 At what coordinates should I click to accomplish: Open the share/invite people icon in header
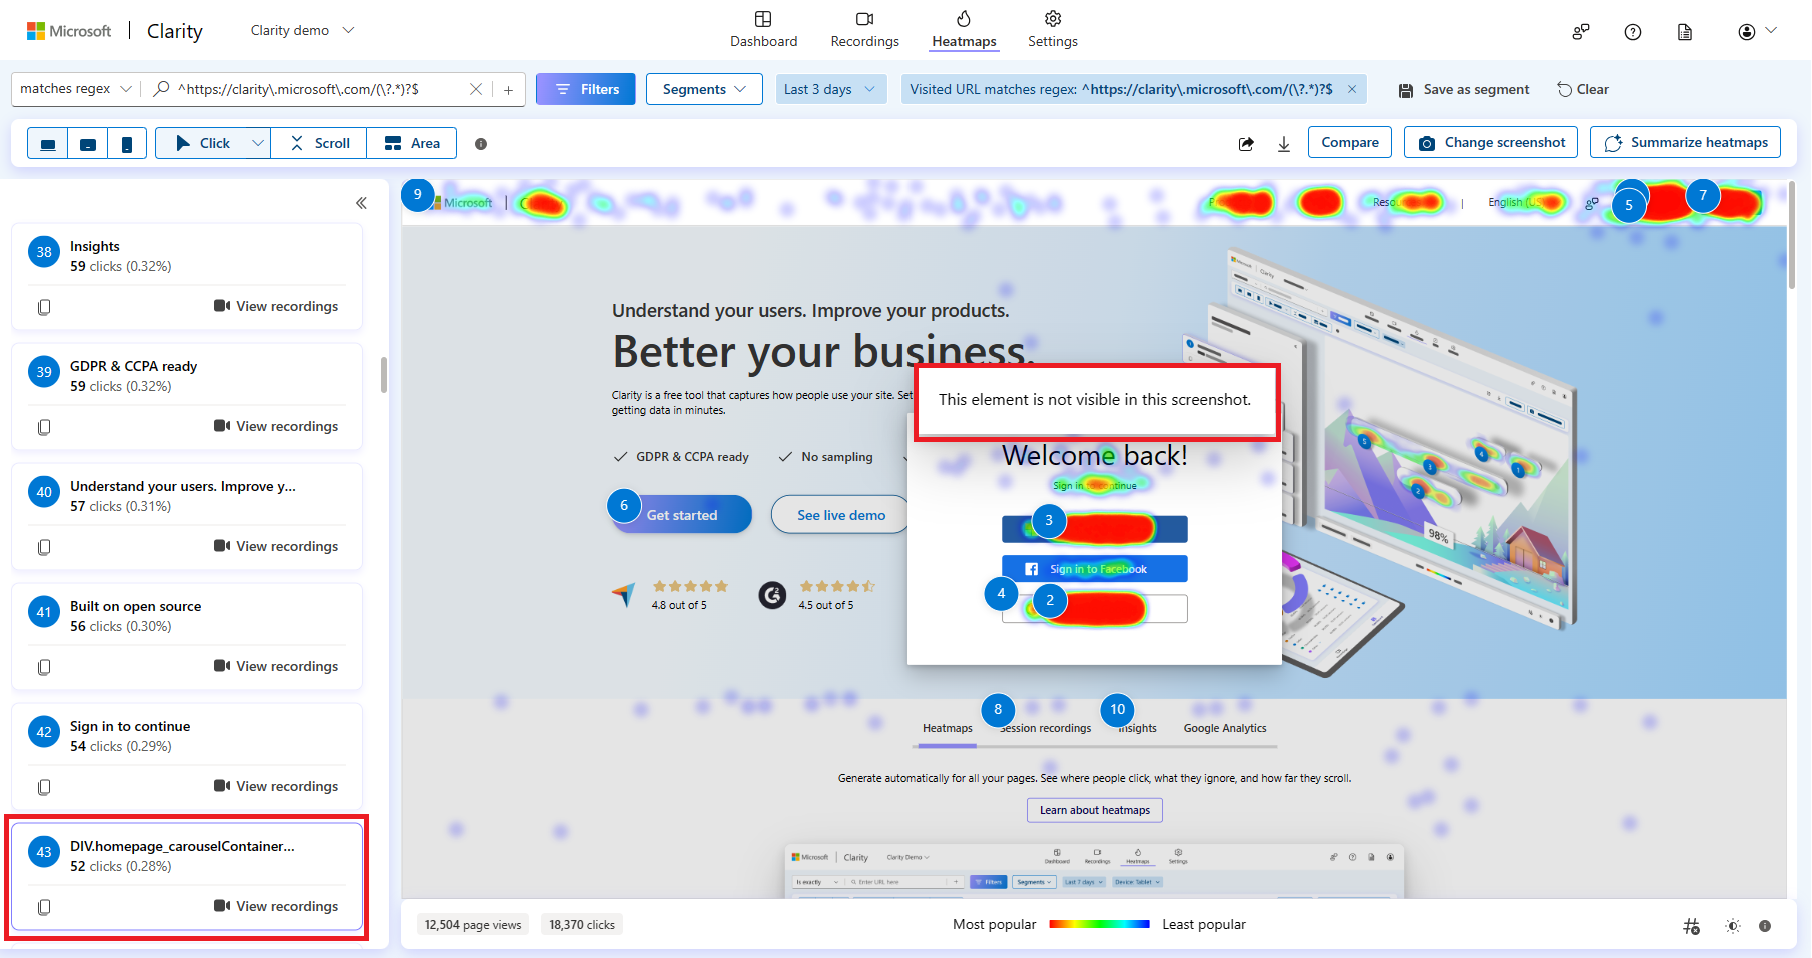click(x=1580, y=32)
